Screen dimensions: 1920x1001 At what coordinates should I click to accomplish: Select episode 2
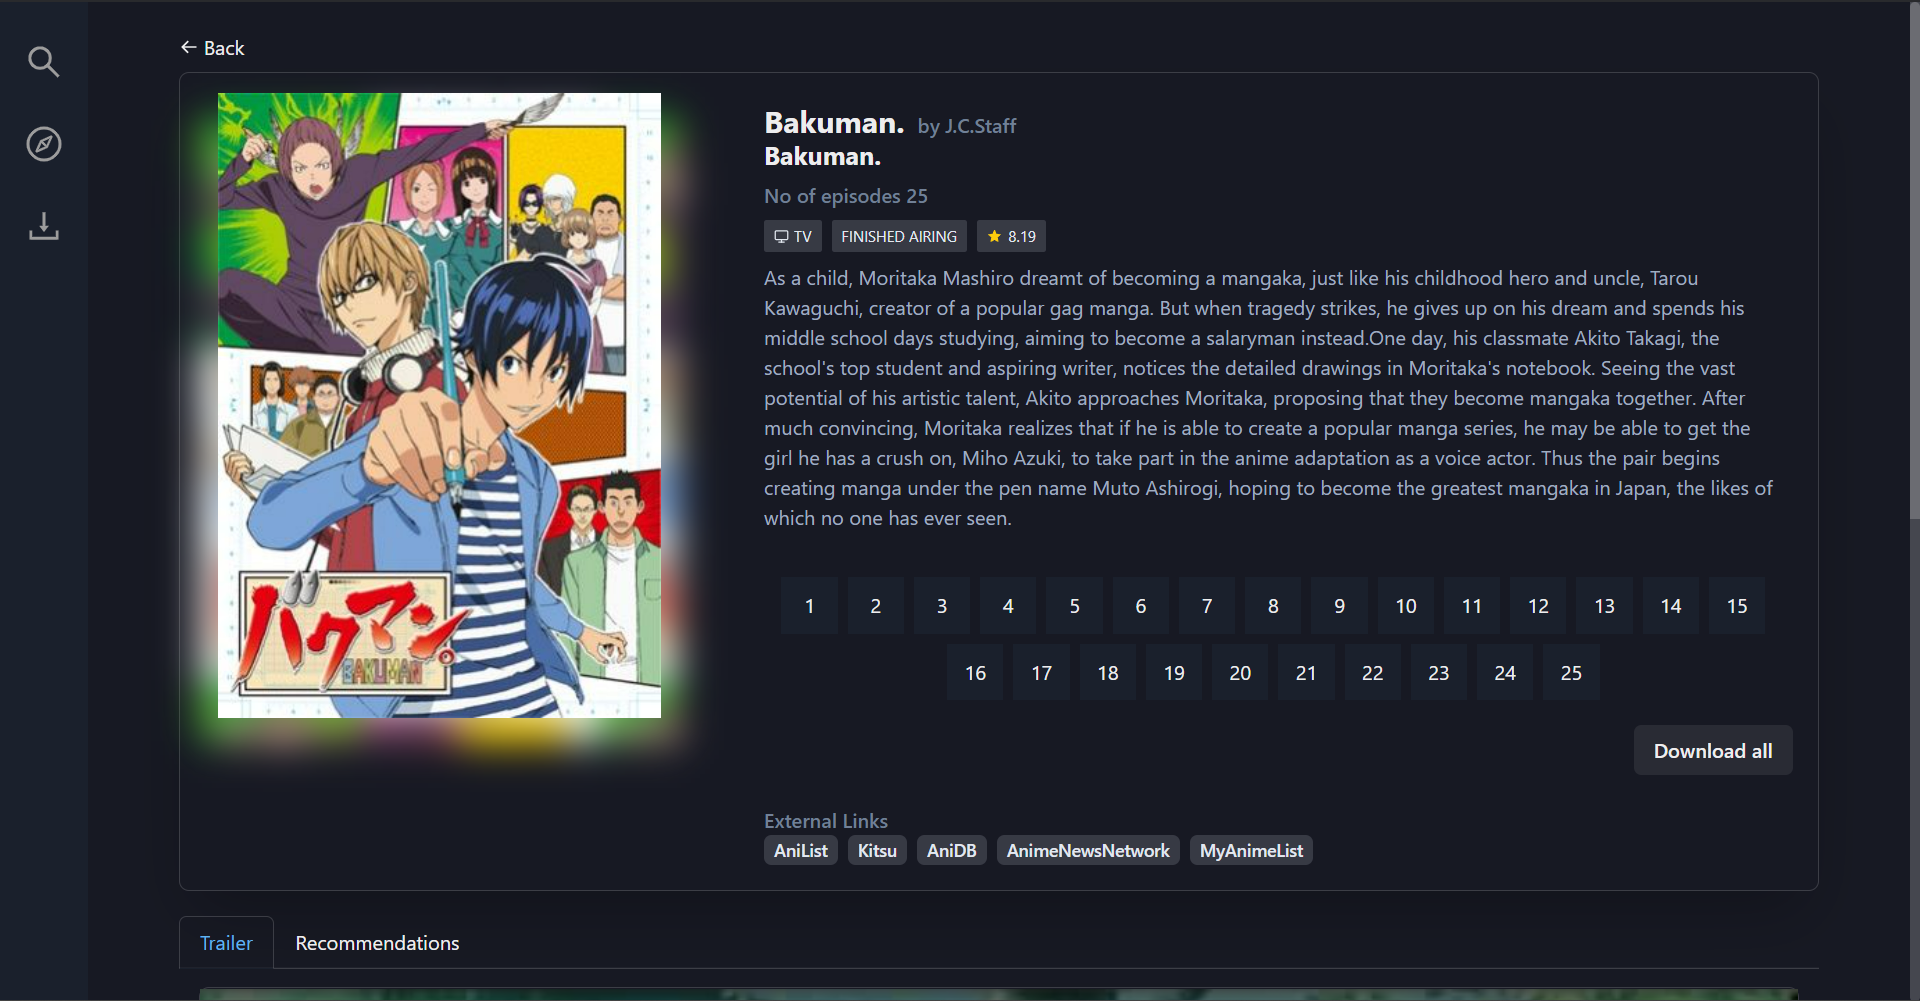coord(876,605)
